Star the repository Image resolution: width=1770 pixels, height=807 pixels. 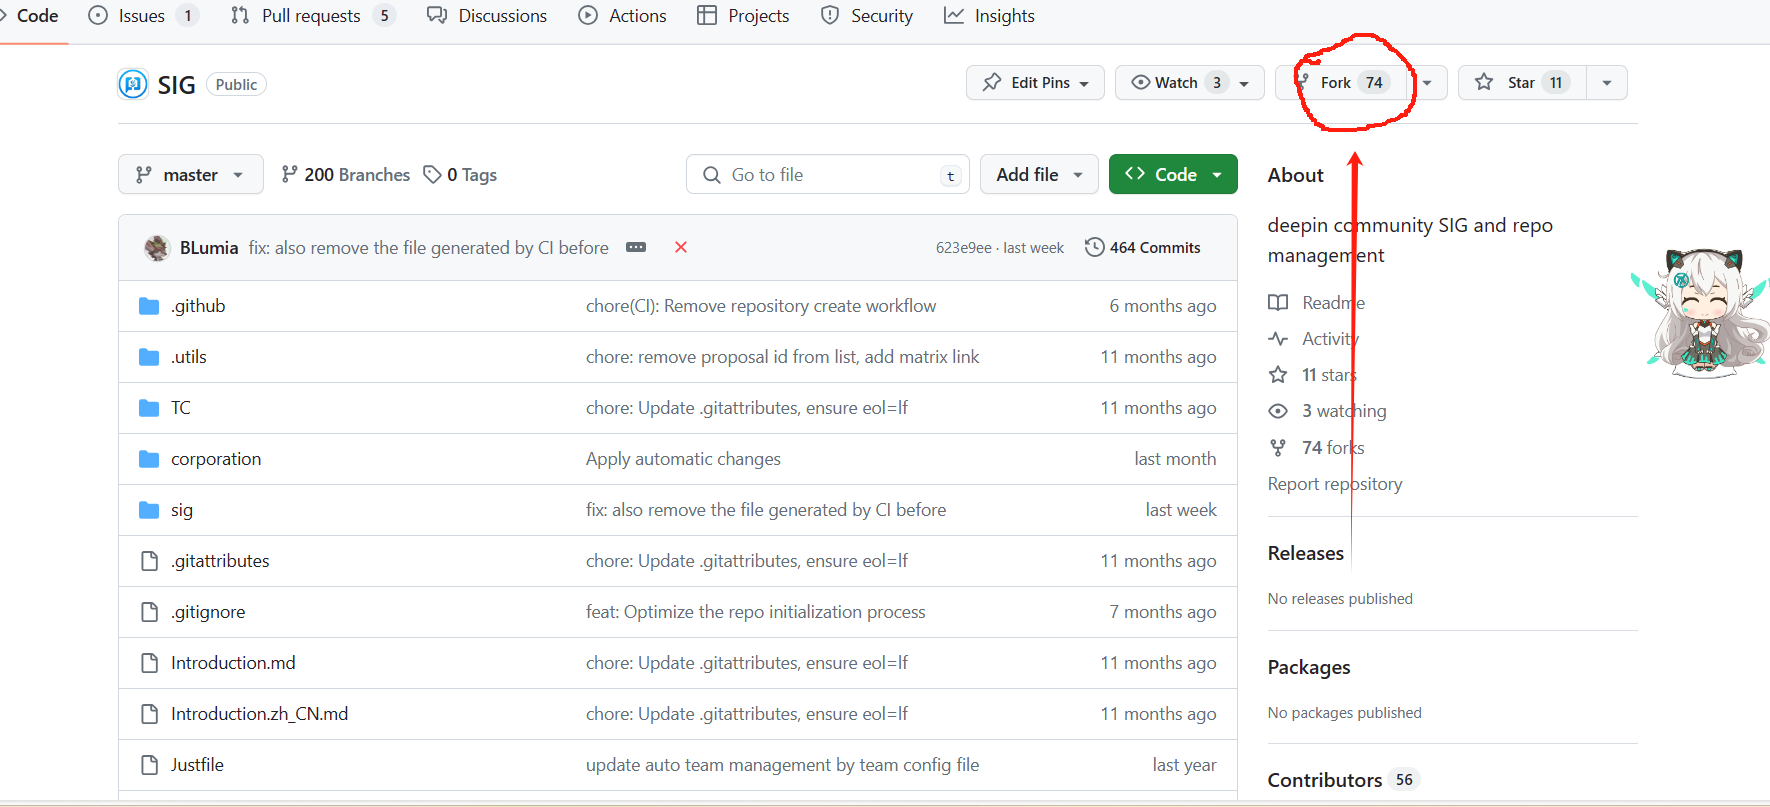[1522, 82]
